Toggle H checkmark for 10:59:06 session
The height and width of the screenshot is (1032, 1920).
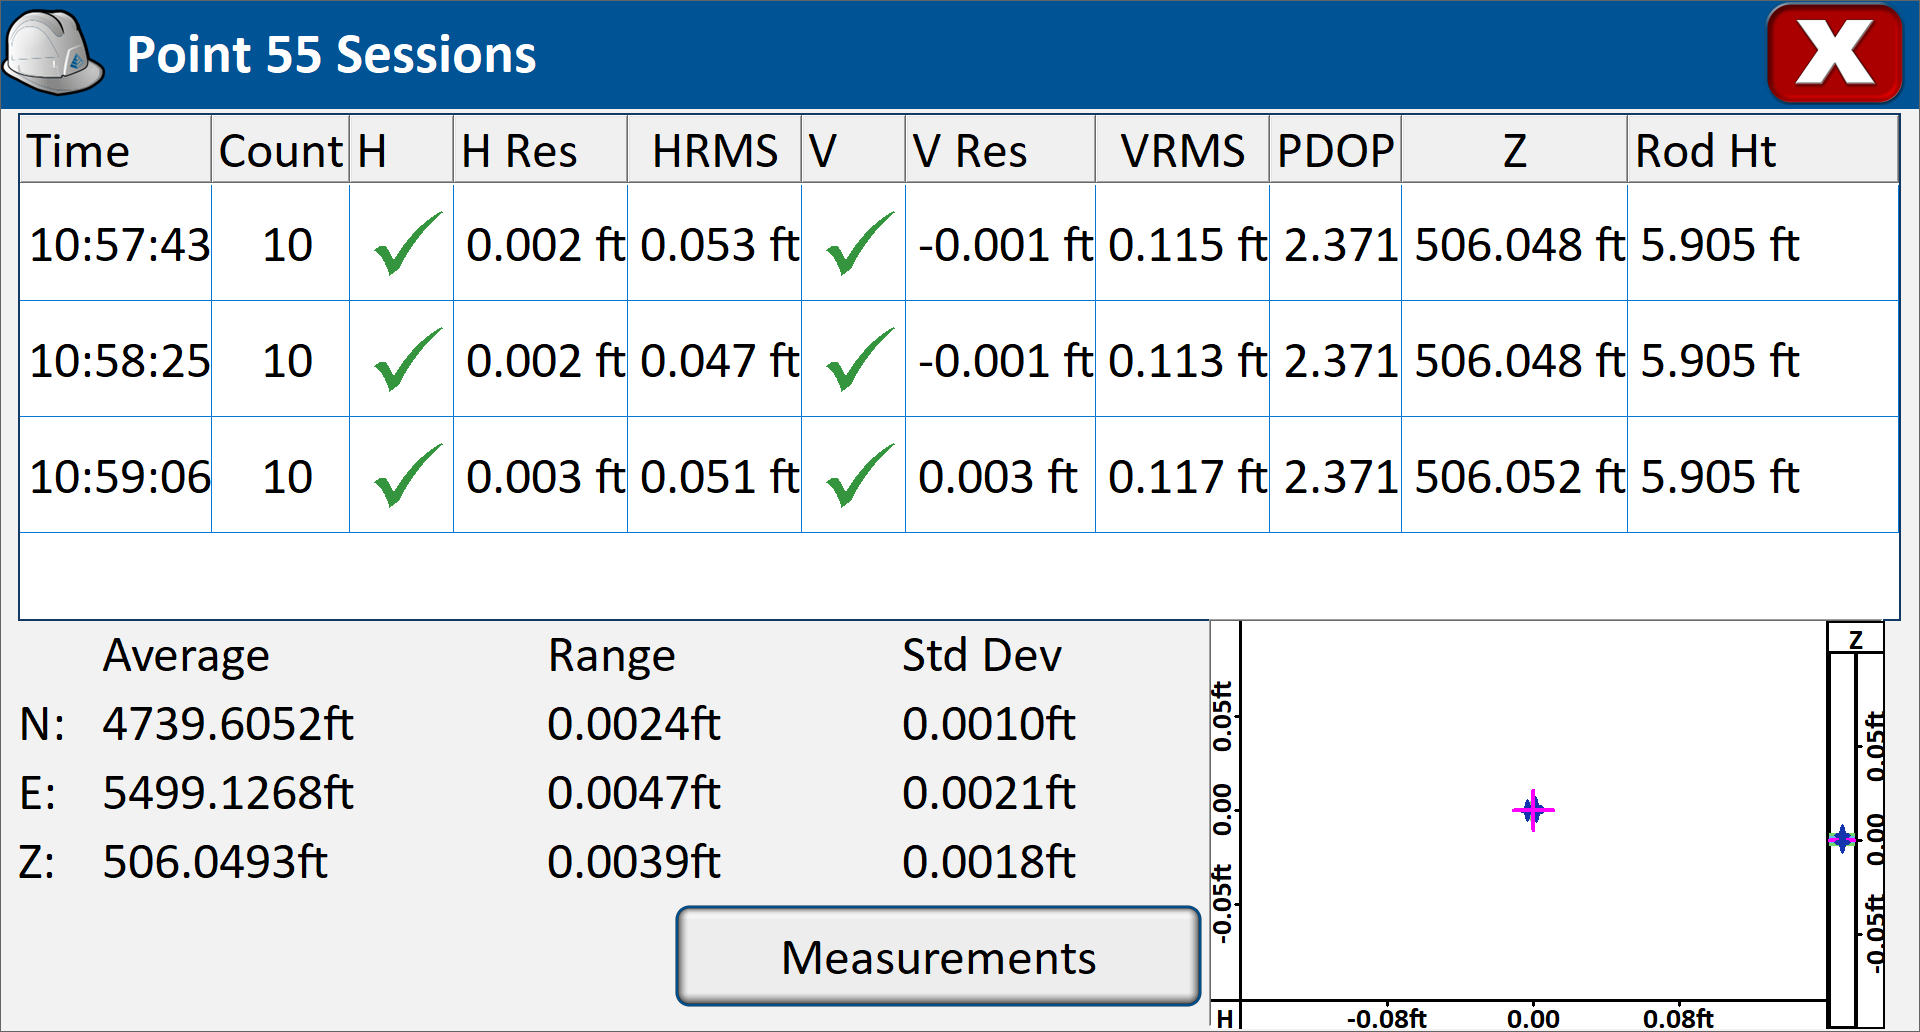pos(407,475)
